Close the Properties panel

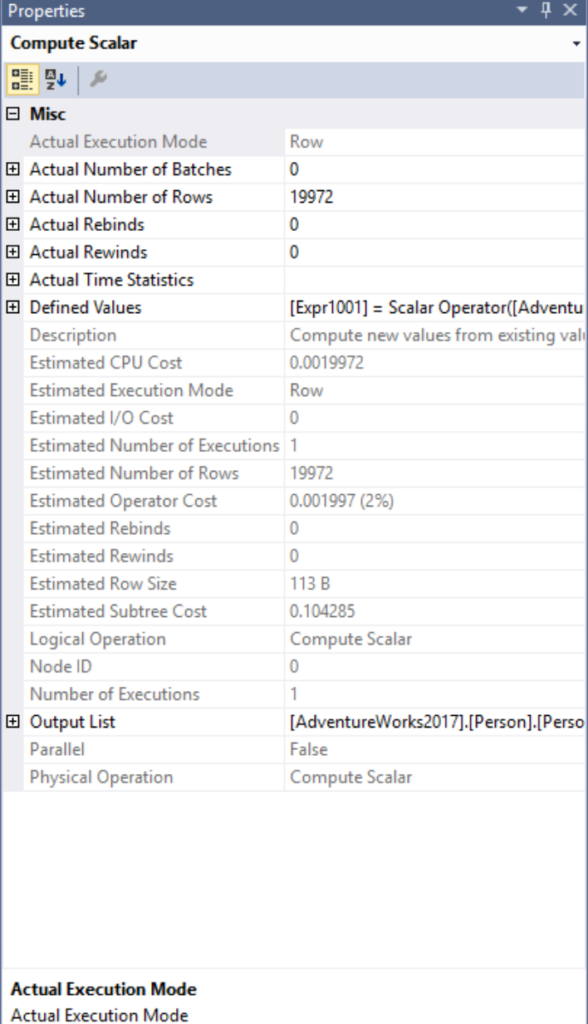click(x=570, y=10)
